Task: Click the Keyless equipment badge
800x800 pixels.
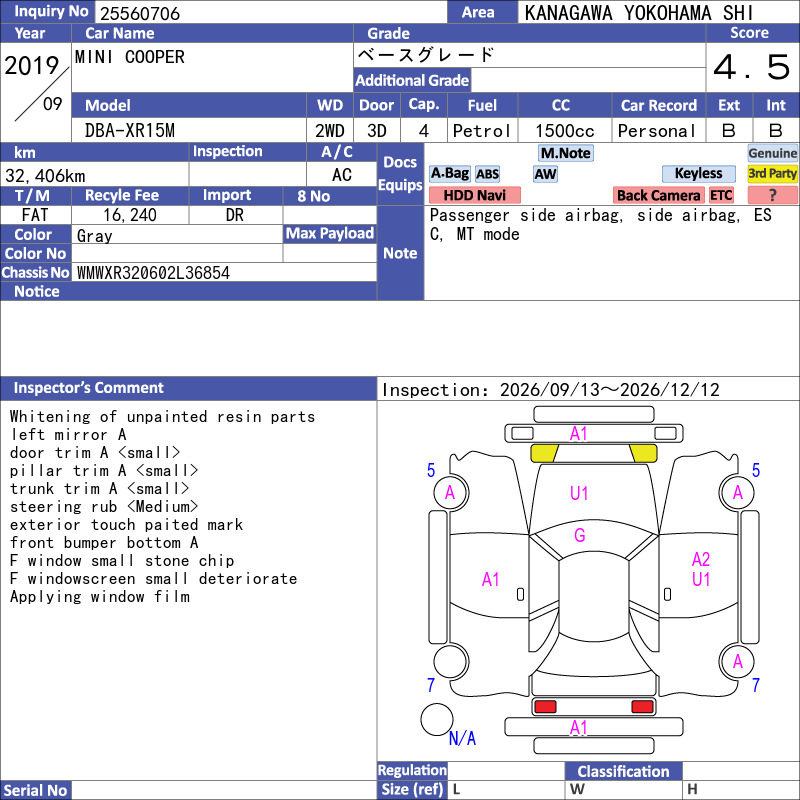Action: [698, 174]
